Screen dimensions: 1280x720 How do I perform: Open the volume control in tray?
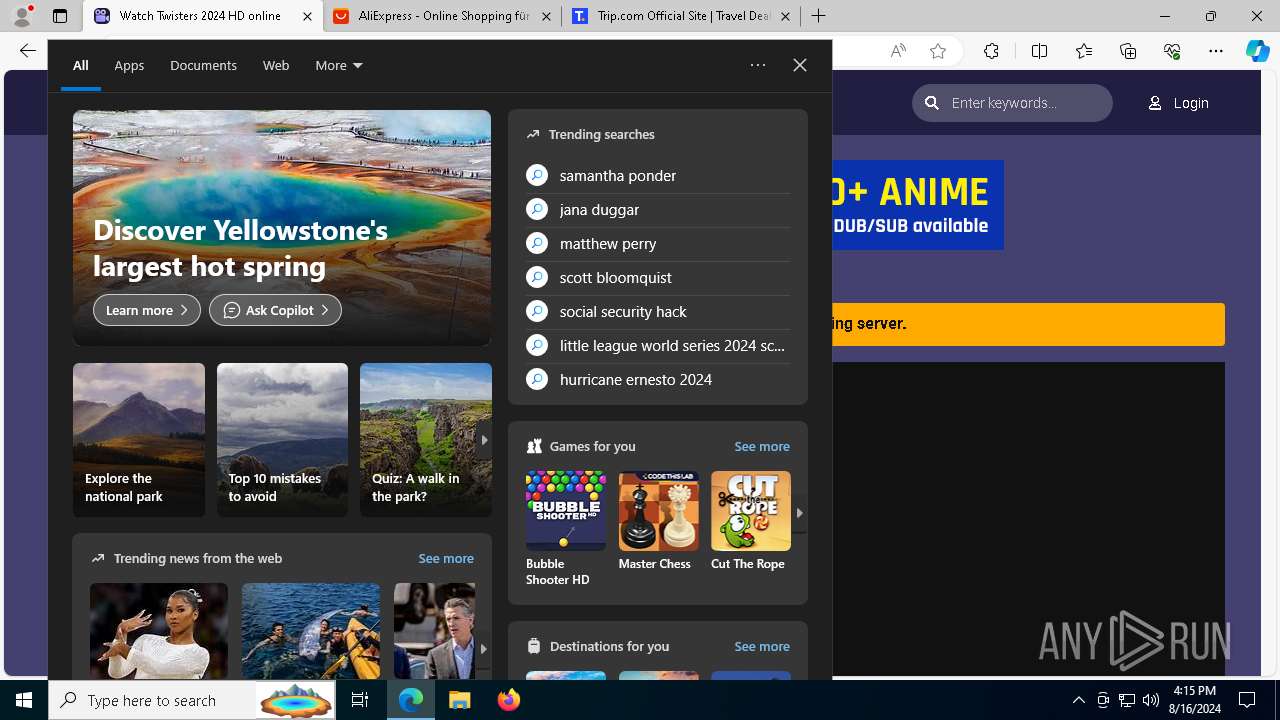(x=1151, y=700)
